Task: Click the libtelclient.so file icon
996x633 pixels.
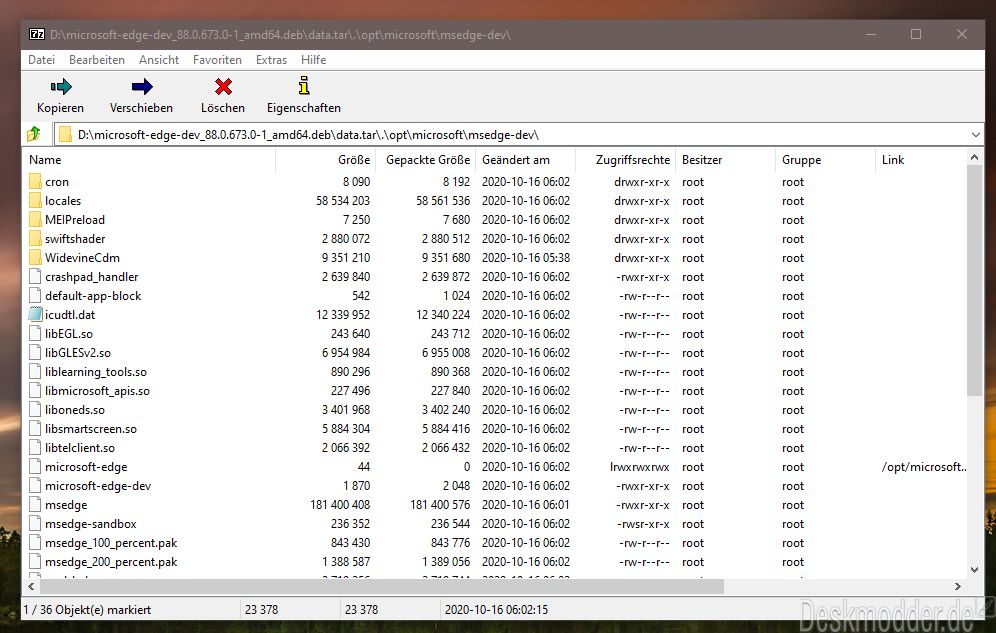Action: tap(35, 448)
